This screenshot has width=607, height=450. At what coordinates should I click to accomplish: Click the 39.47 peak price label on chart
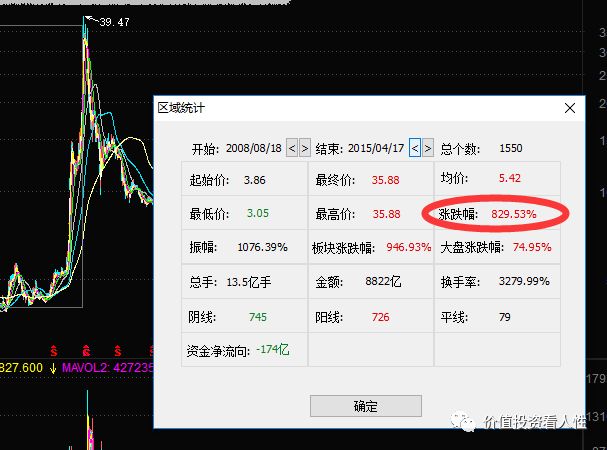[x=114, y=22]
